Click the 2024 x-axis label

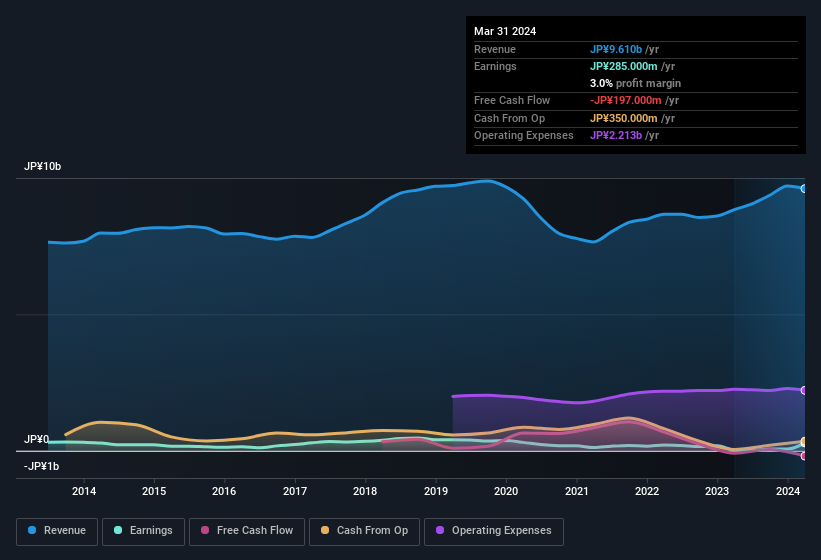click(788, 491)
